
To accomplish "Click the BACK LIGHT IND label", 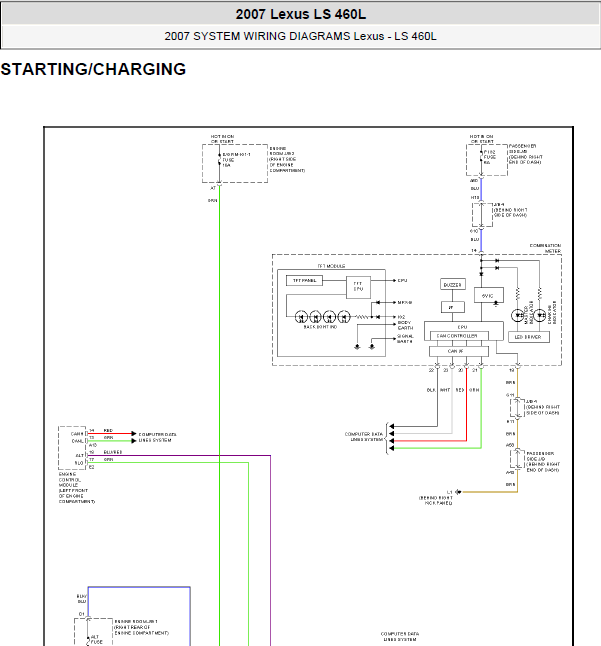I will (x=320, y=327).
